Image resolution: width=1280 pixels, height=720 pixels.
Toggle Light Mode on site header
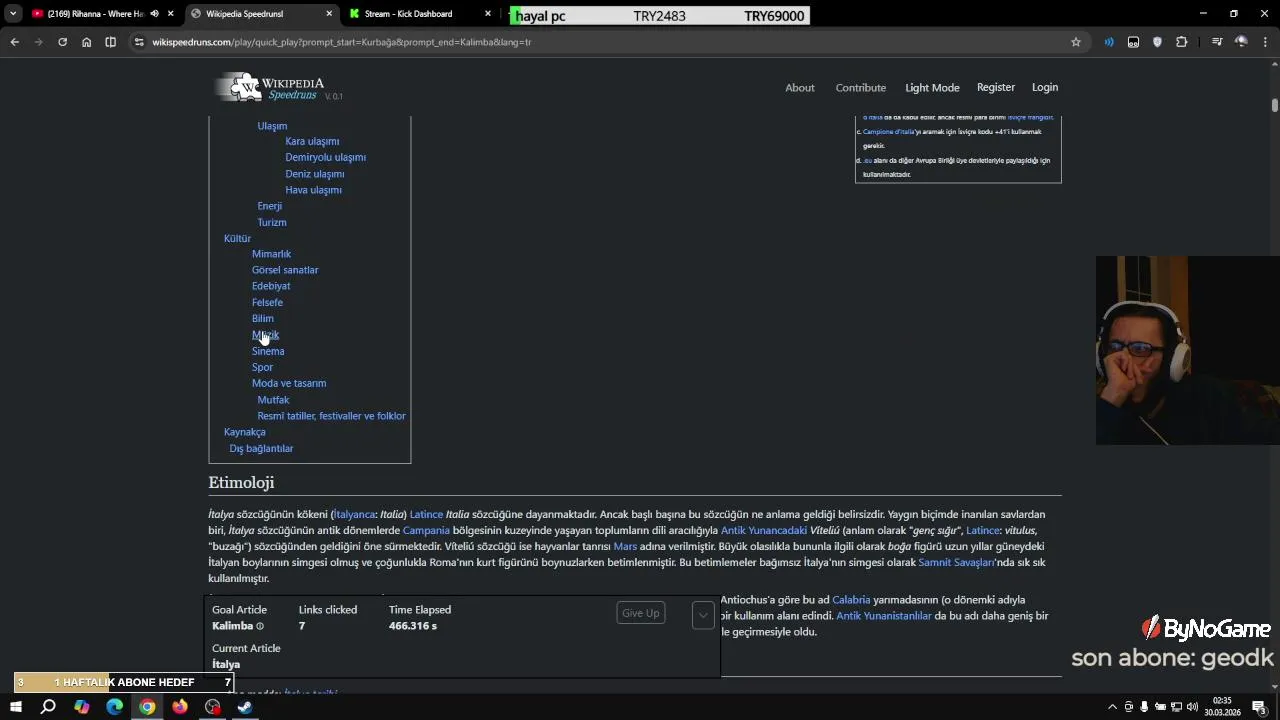932,88
